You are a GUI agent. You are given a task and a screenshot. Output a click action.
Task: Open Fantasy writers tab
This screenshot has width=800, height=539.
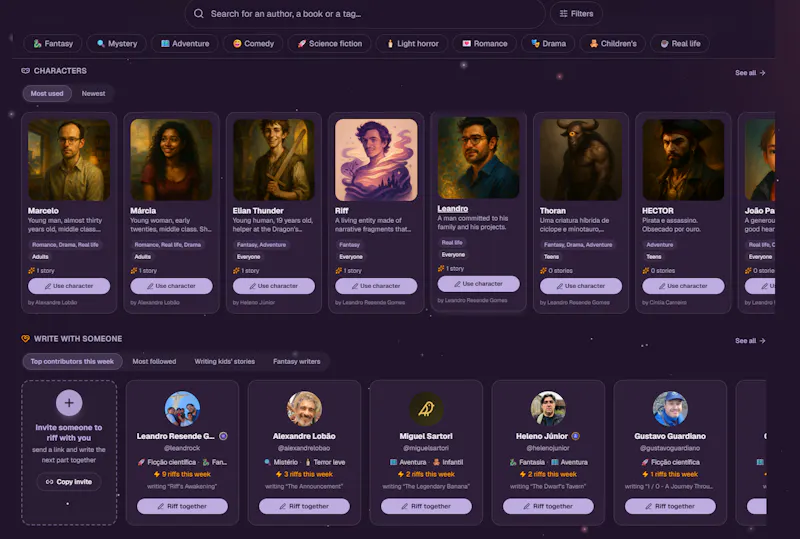(x=296, y=361)
